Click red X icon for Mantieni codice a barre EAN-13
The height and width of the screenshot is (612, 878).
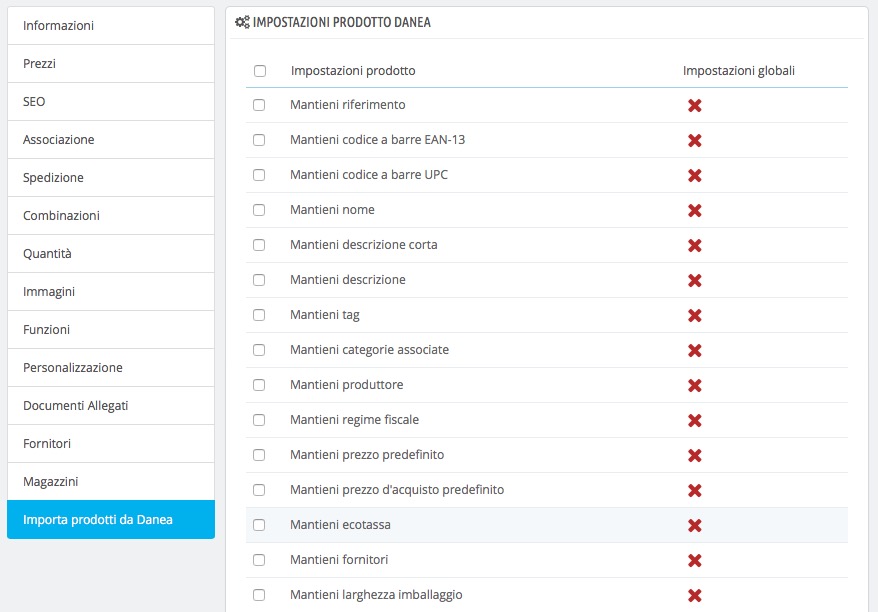tap(695, 141)
